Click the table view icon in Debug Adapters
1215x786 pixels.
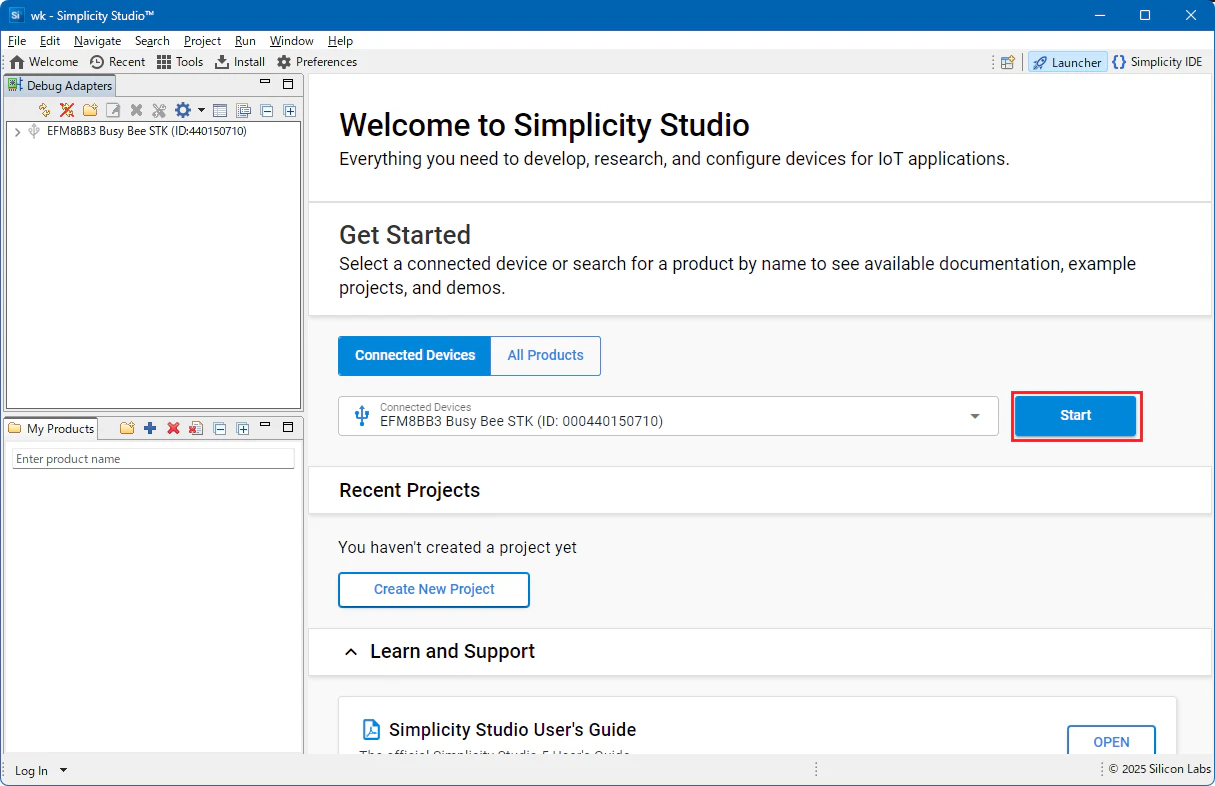tap(220, 110)
